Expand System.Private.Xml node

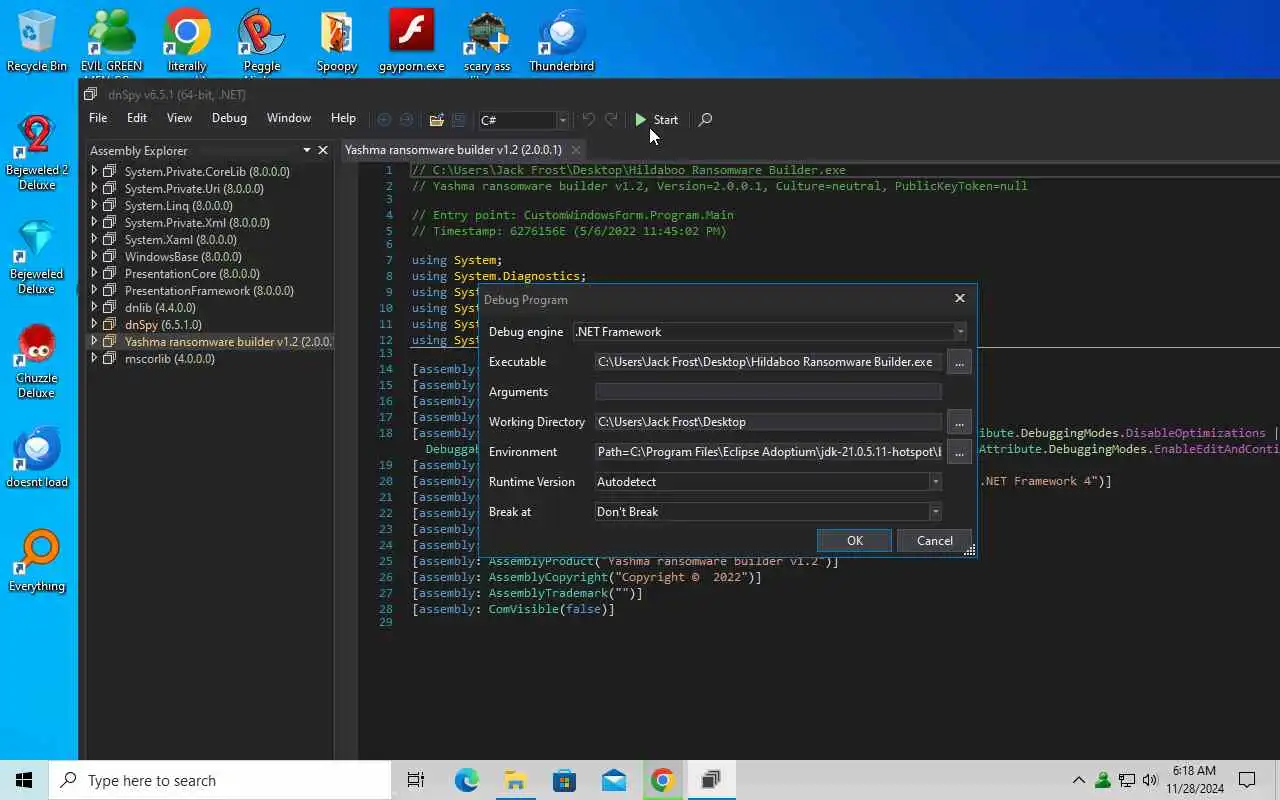pyautogui.click(x=95, y=222)
